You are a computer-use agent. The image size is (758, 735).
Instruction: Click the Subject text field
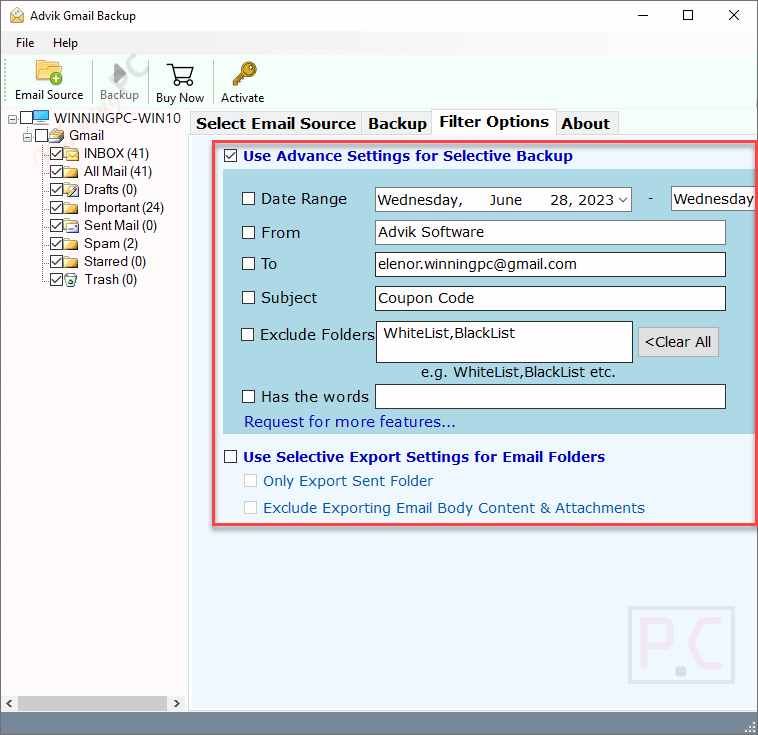(x=550, y=298)
